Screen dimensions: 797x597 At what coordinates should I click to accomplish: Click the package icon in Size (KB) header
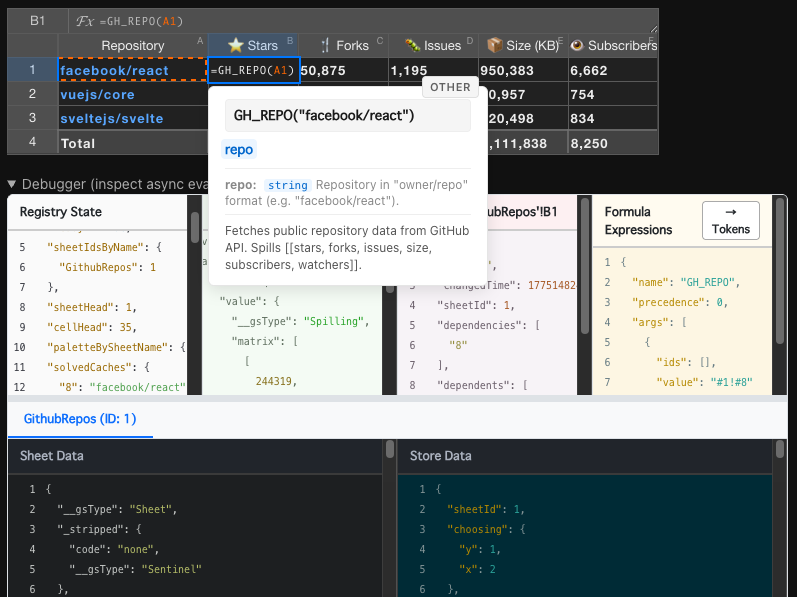point(494,45)
